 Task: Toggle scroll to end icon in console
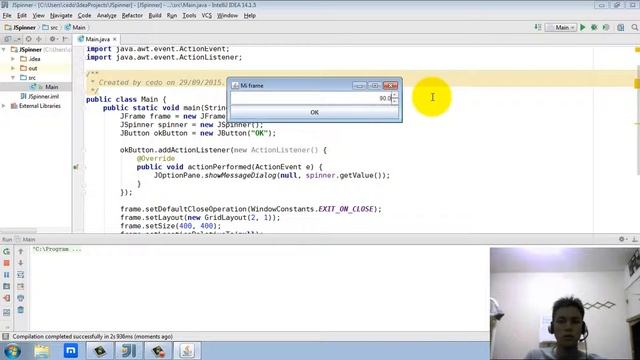click(21, 287)
